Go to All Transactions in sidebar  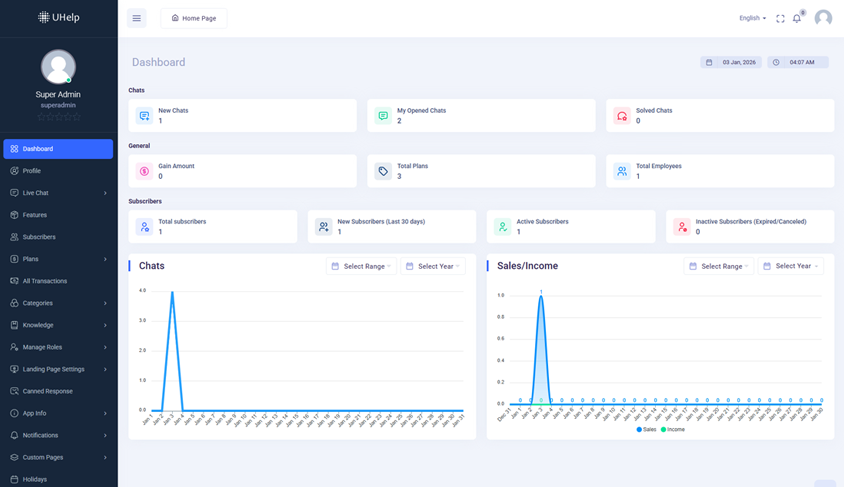pos(45,281)
